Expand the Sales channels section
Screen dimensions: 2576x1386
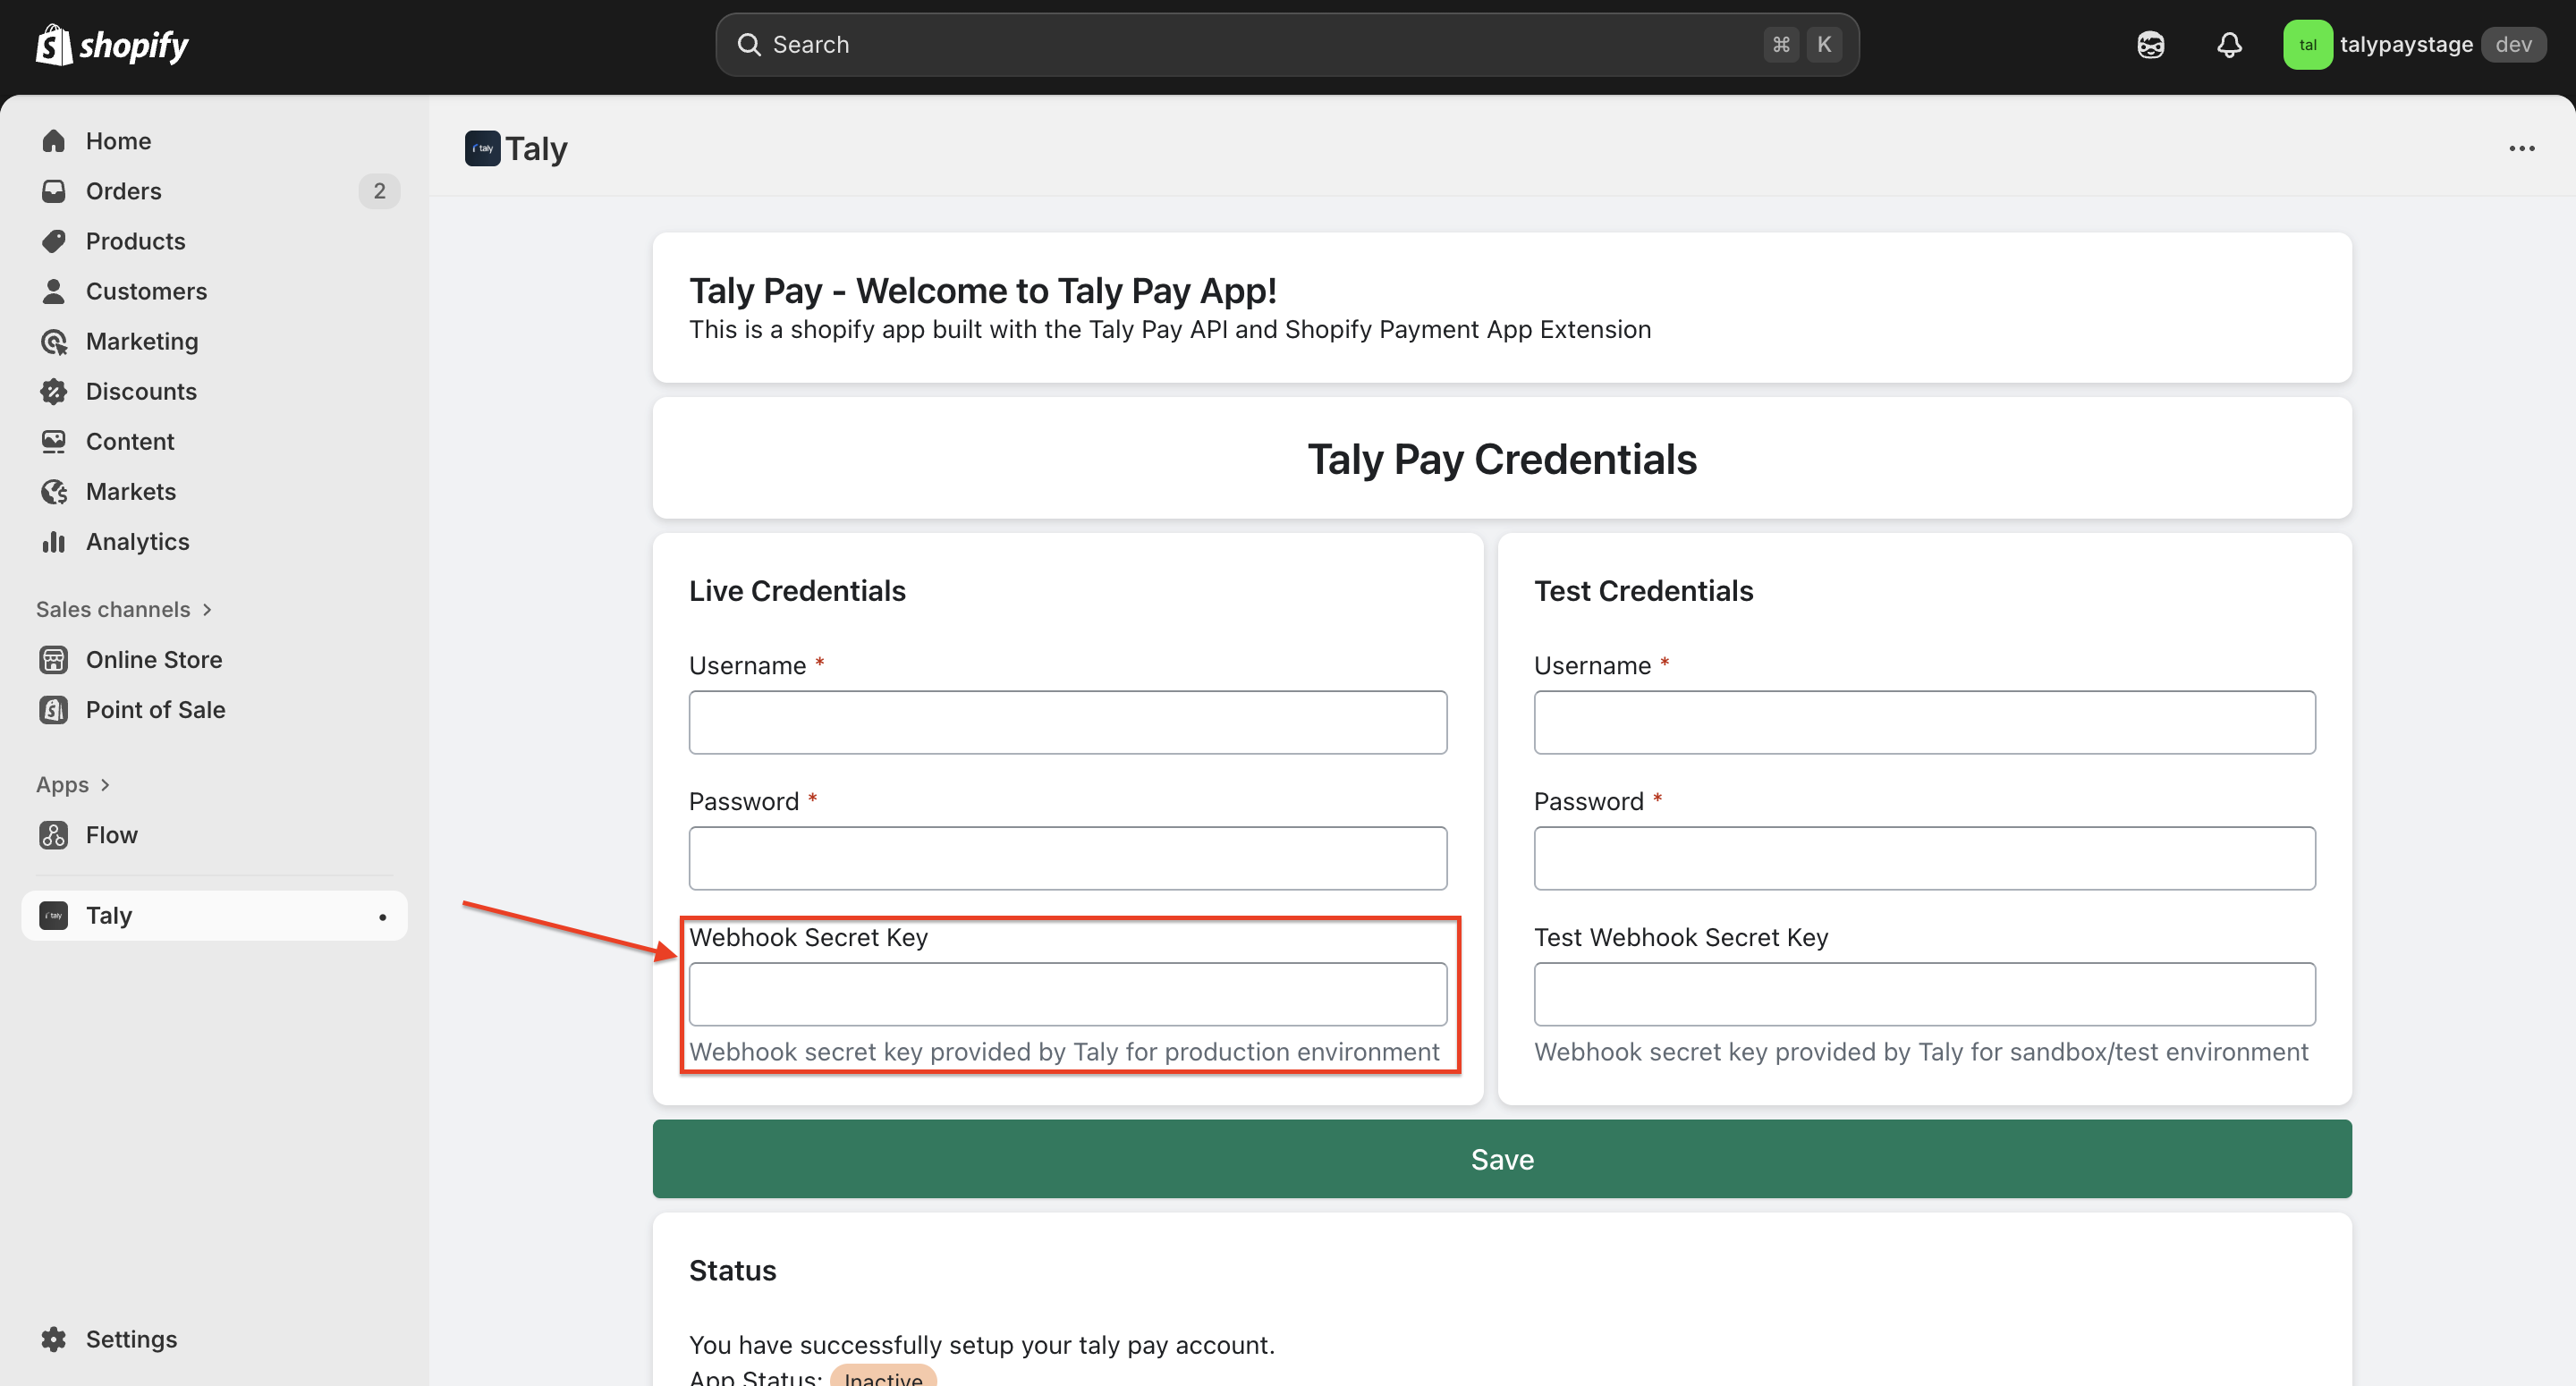coord(124,609)
